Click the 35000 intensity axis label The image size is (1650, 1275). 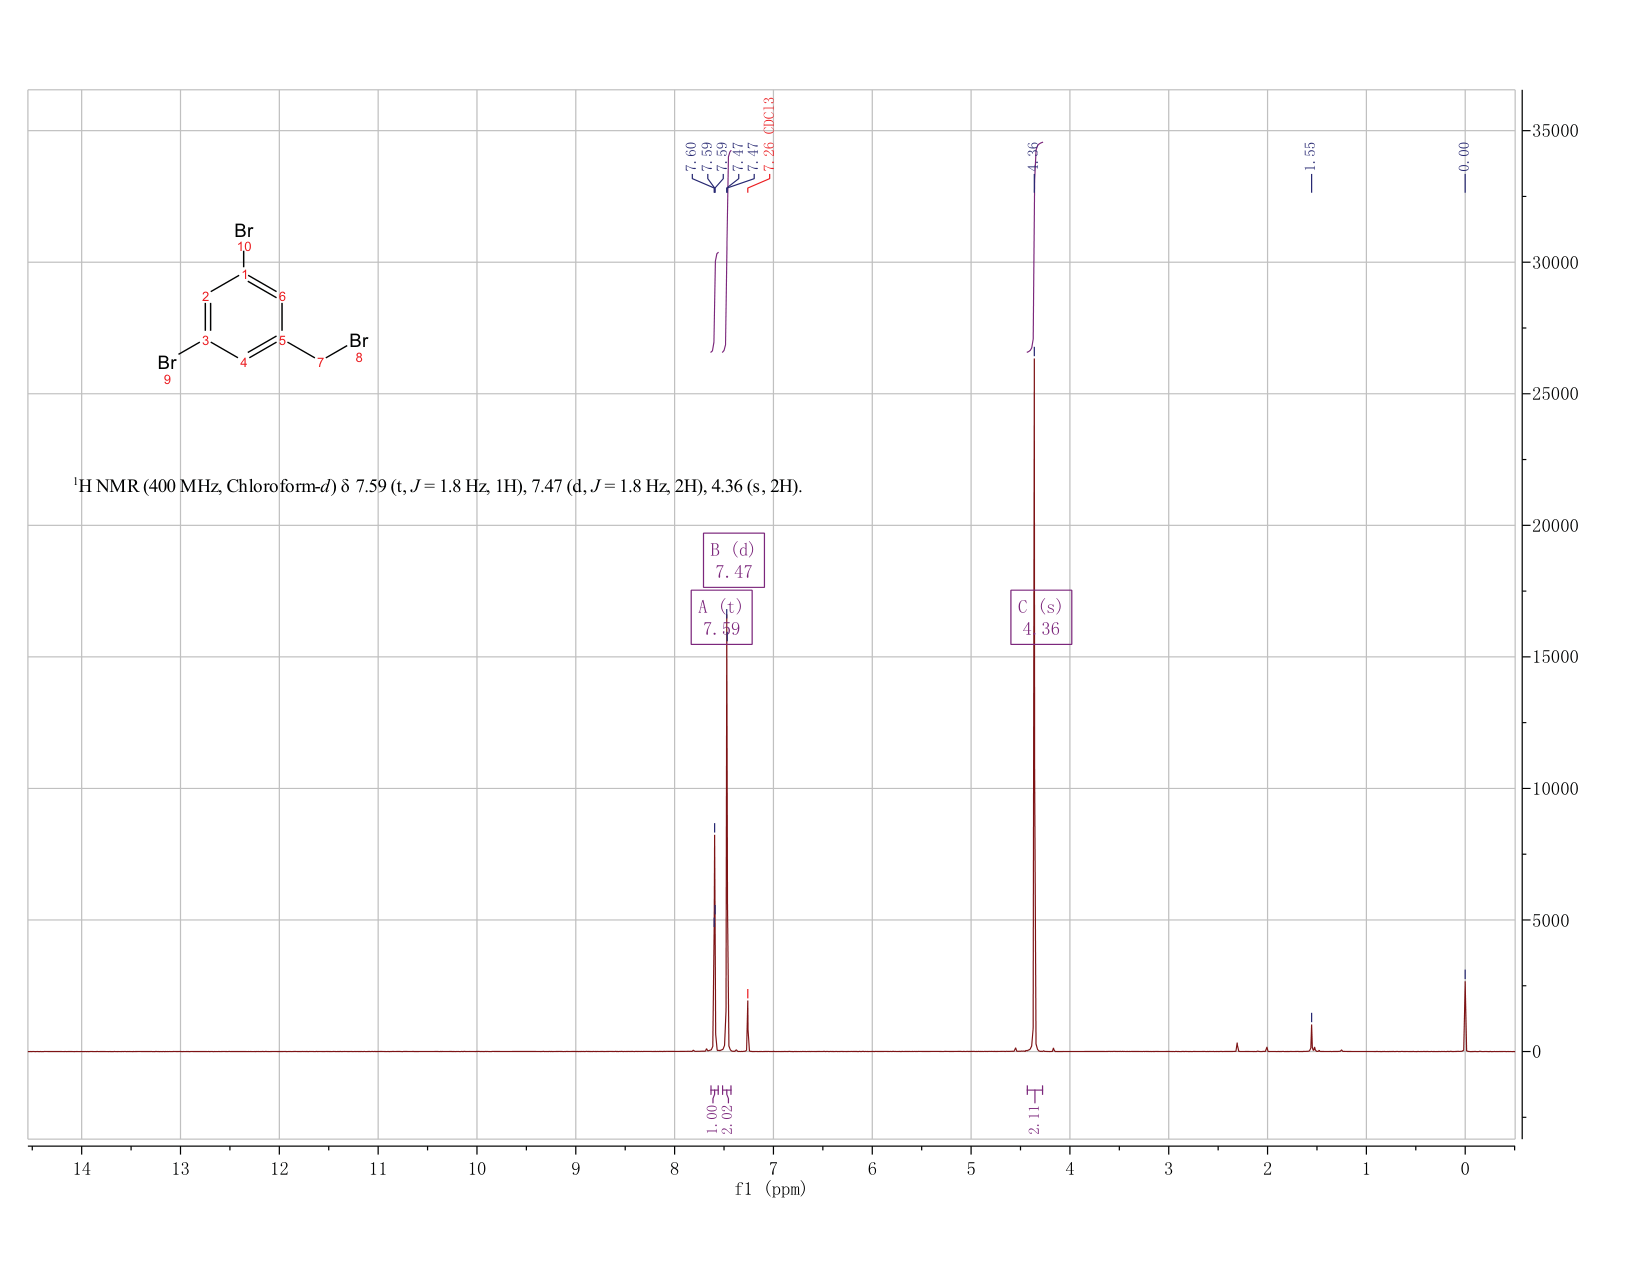point(1555,131)
